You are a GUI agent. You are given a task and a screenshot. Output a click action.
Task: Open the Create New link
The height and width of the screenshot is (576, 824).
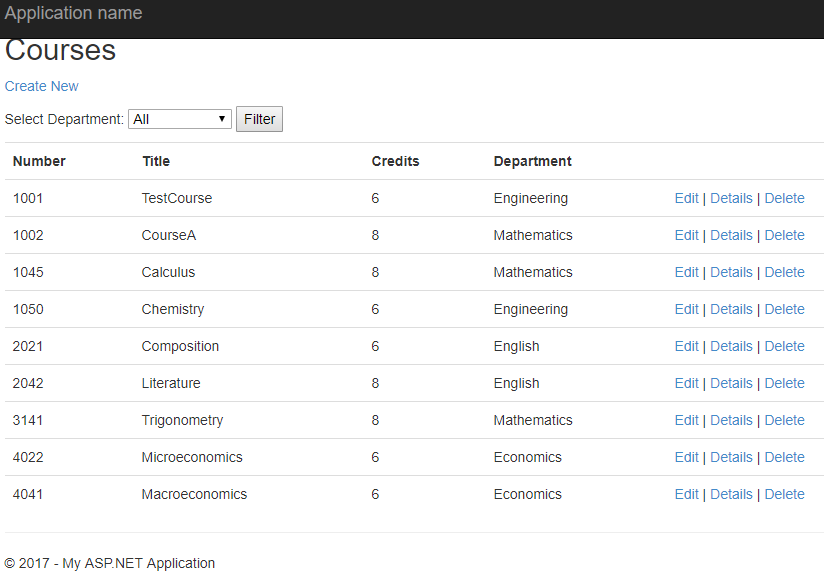coord(42,86)
